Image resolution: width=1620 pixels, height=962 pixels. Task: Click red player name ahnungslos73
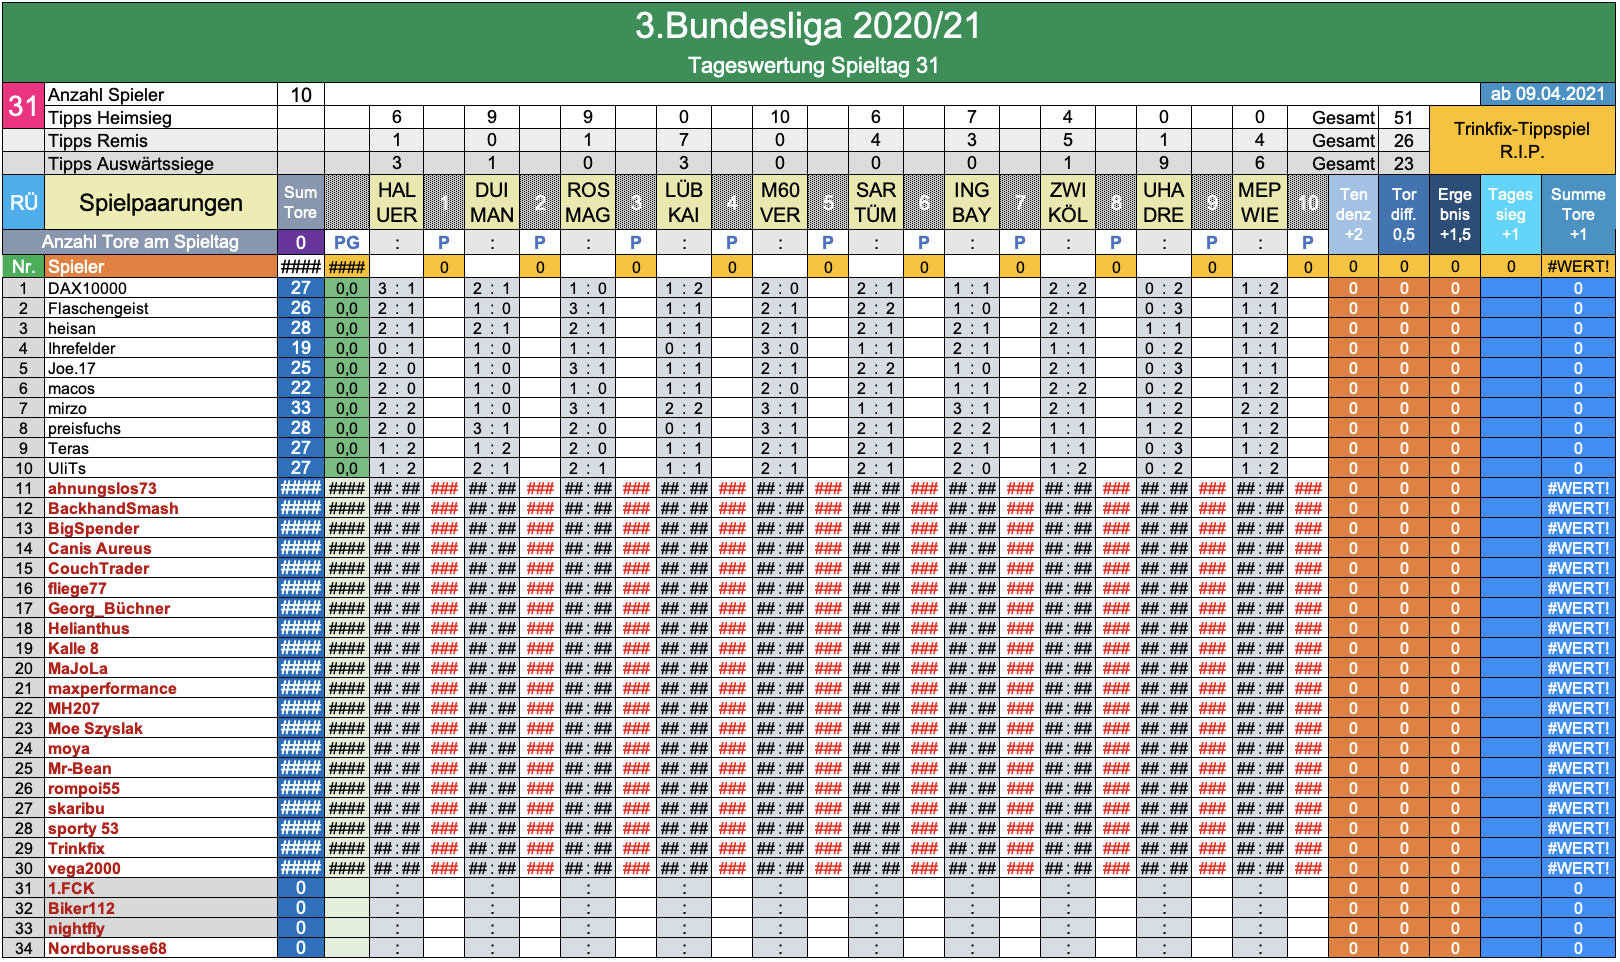(102, 488)
